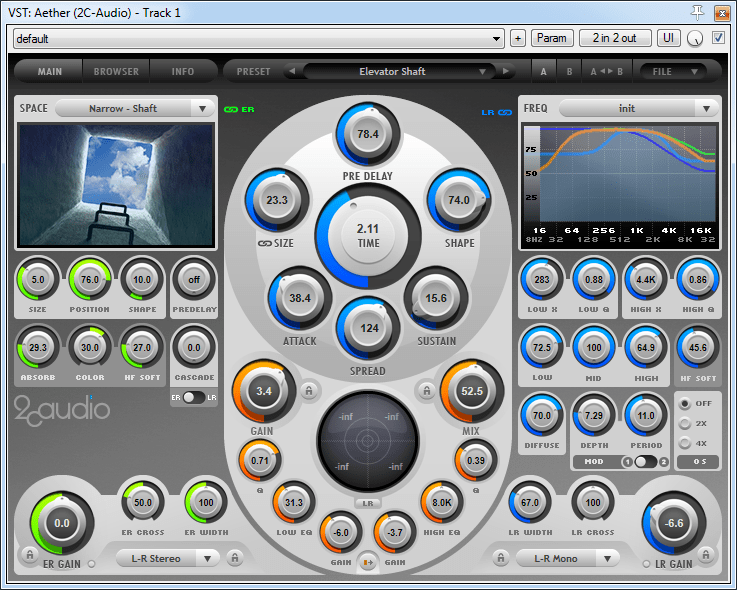Select the OFF oversampling radio button
The image size is (737, 590).
tap(685, 403)
